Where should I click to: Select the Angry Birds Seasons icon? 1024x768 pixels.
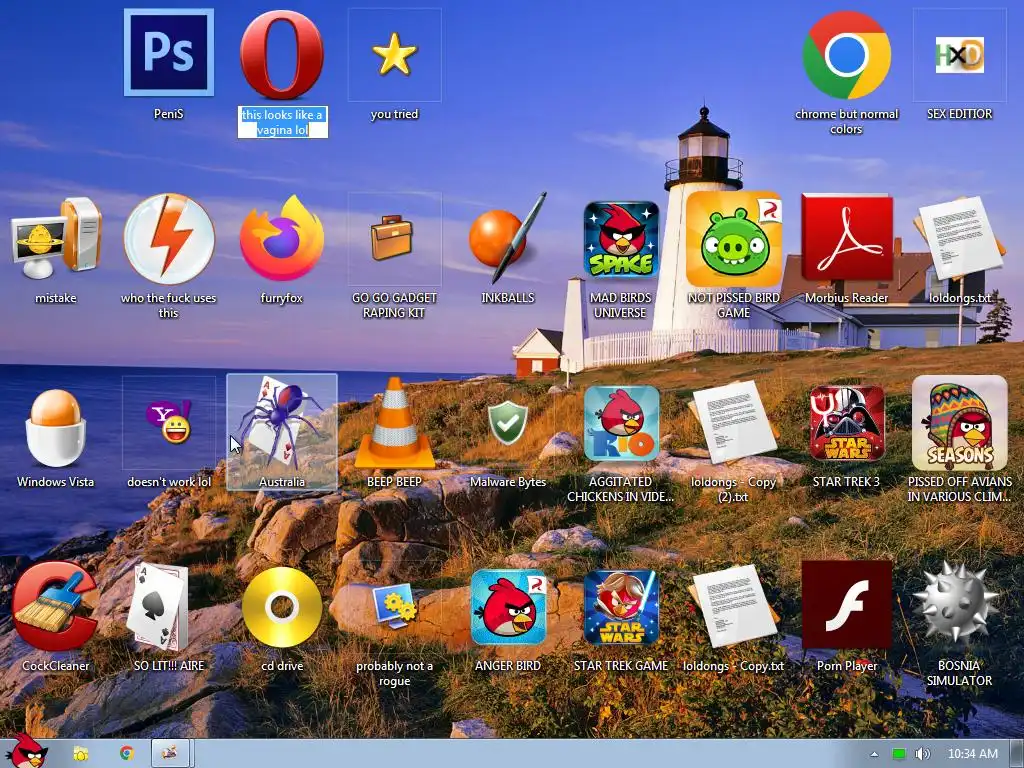959,423
